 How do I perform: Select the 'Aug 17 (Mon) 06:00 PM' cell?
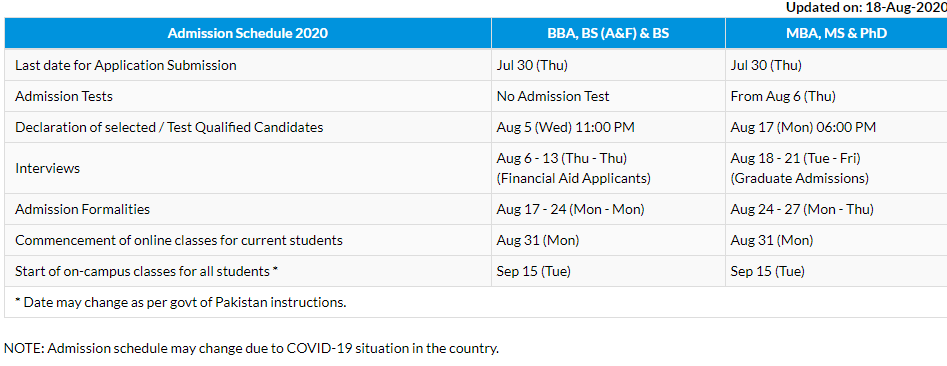[836, 127]
